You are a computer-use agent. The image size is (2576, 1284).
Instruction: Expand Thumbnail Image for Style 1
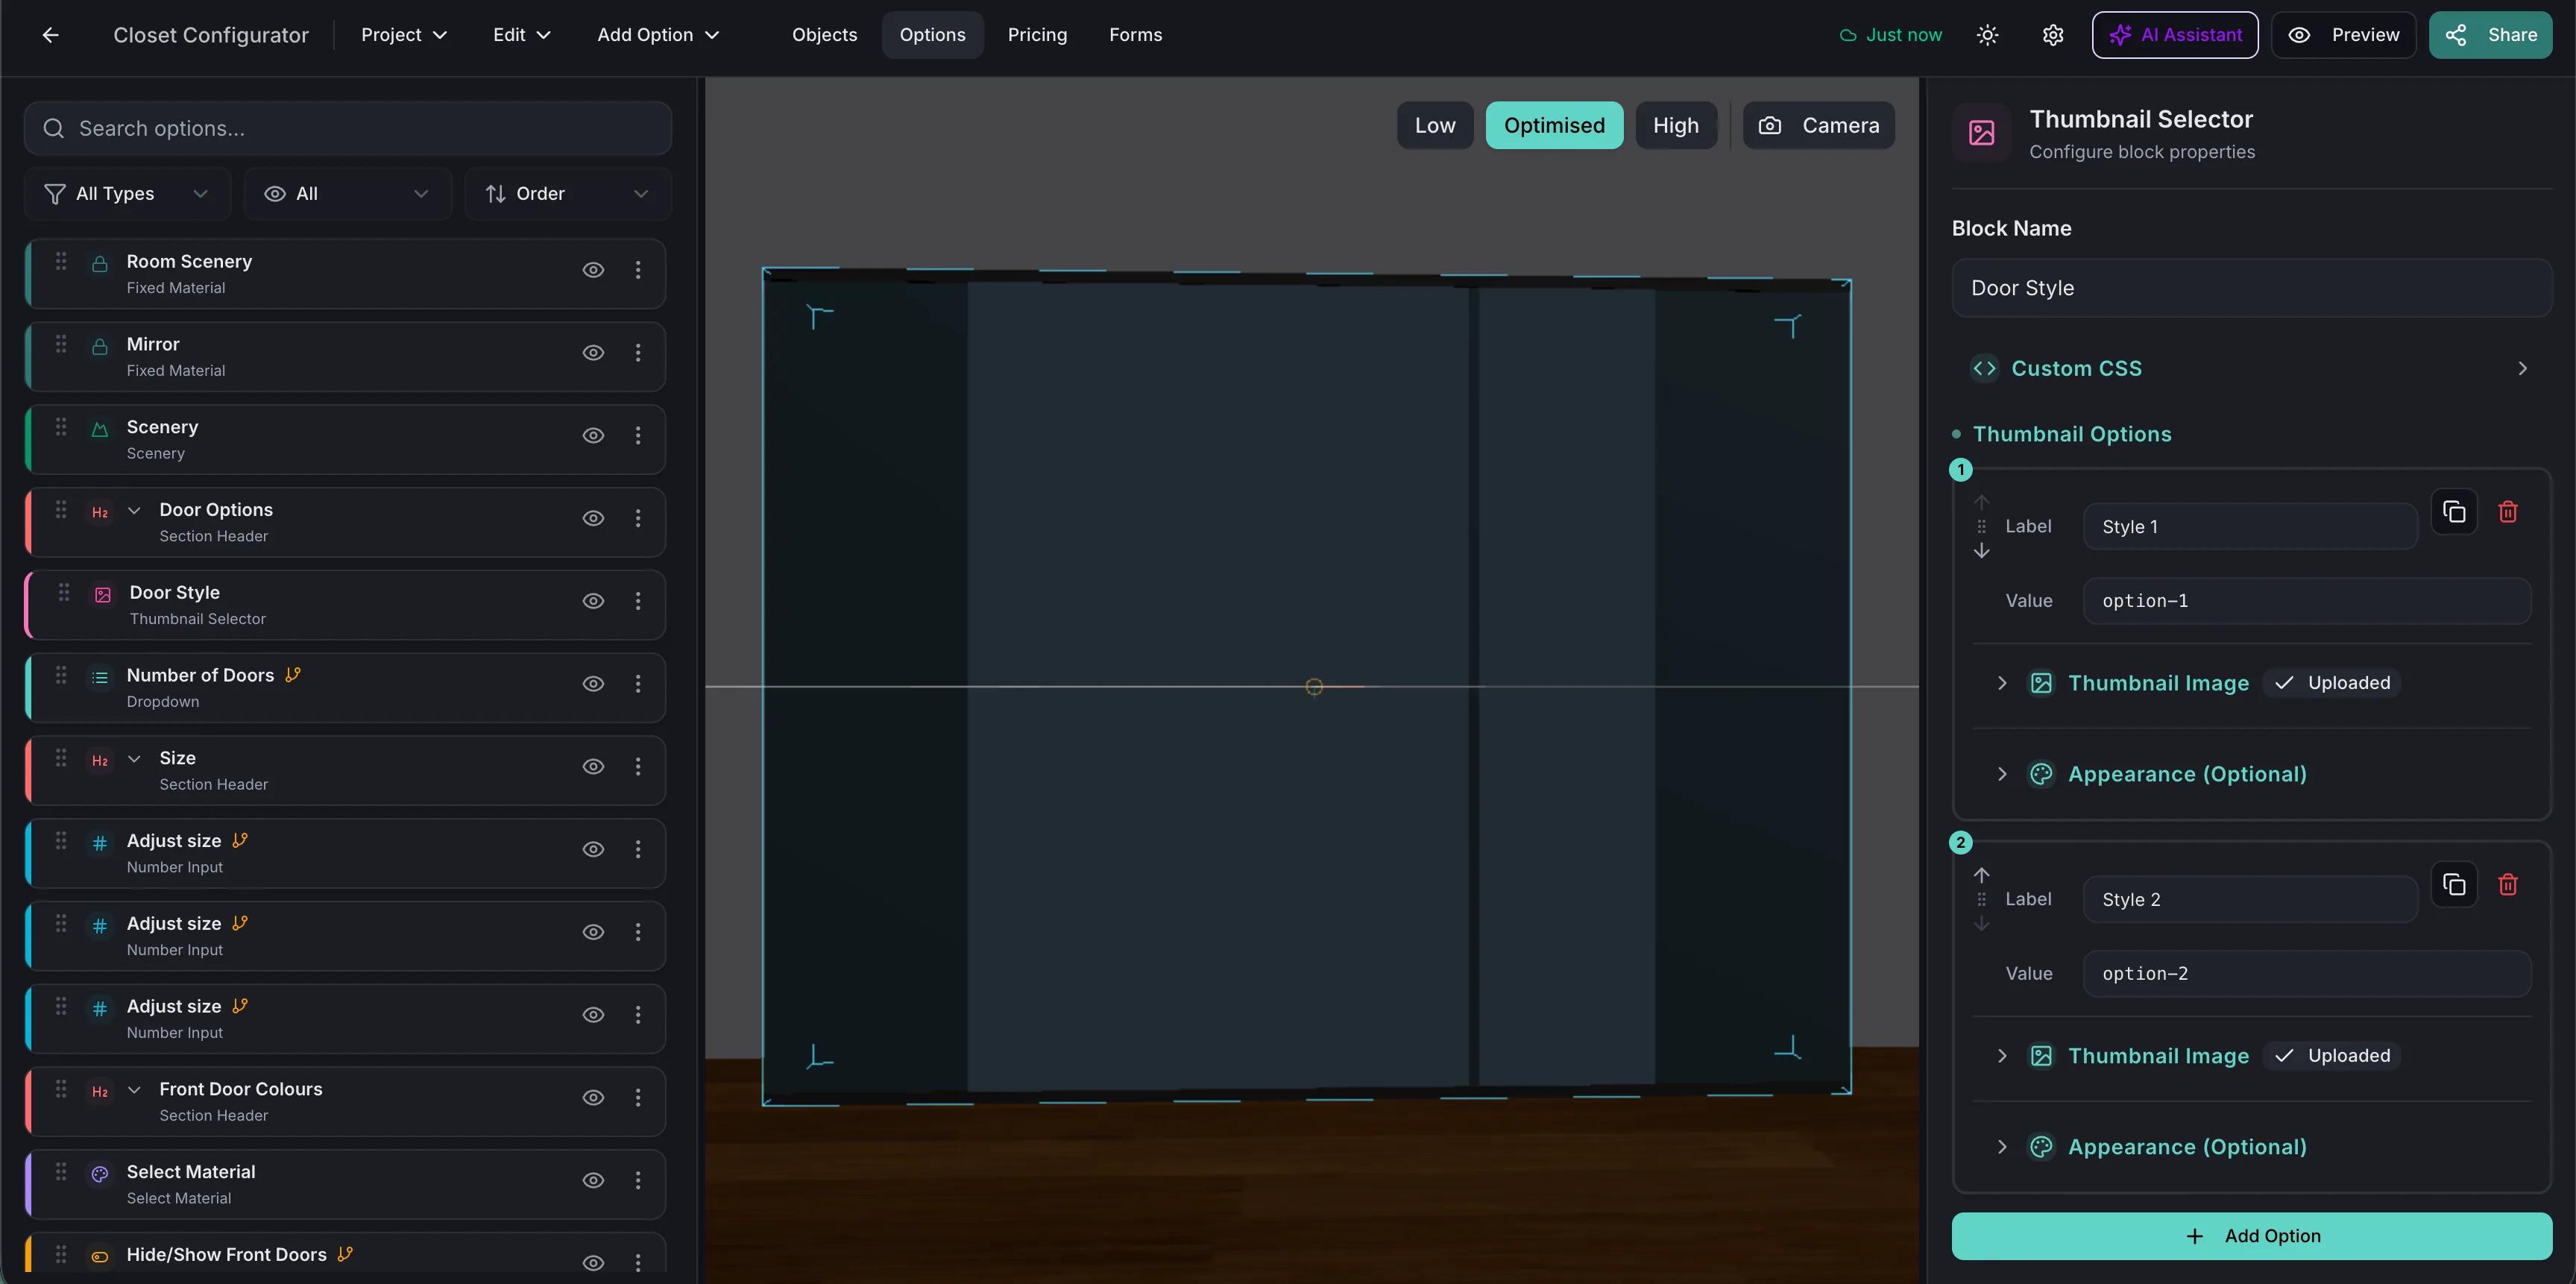pyautogui.click(x=2001, y=683)
